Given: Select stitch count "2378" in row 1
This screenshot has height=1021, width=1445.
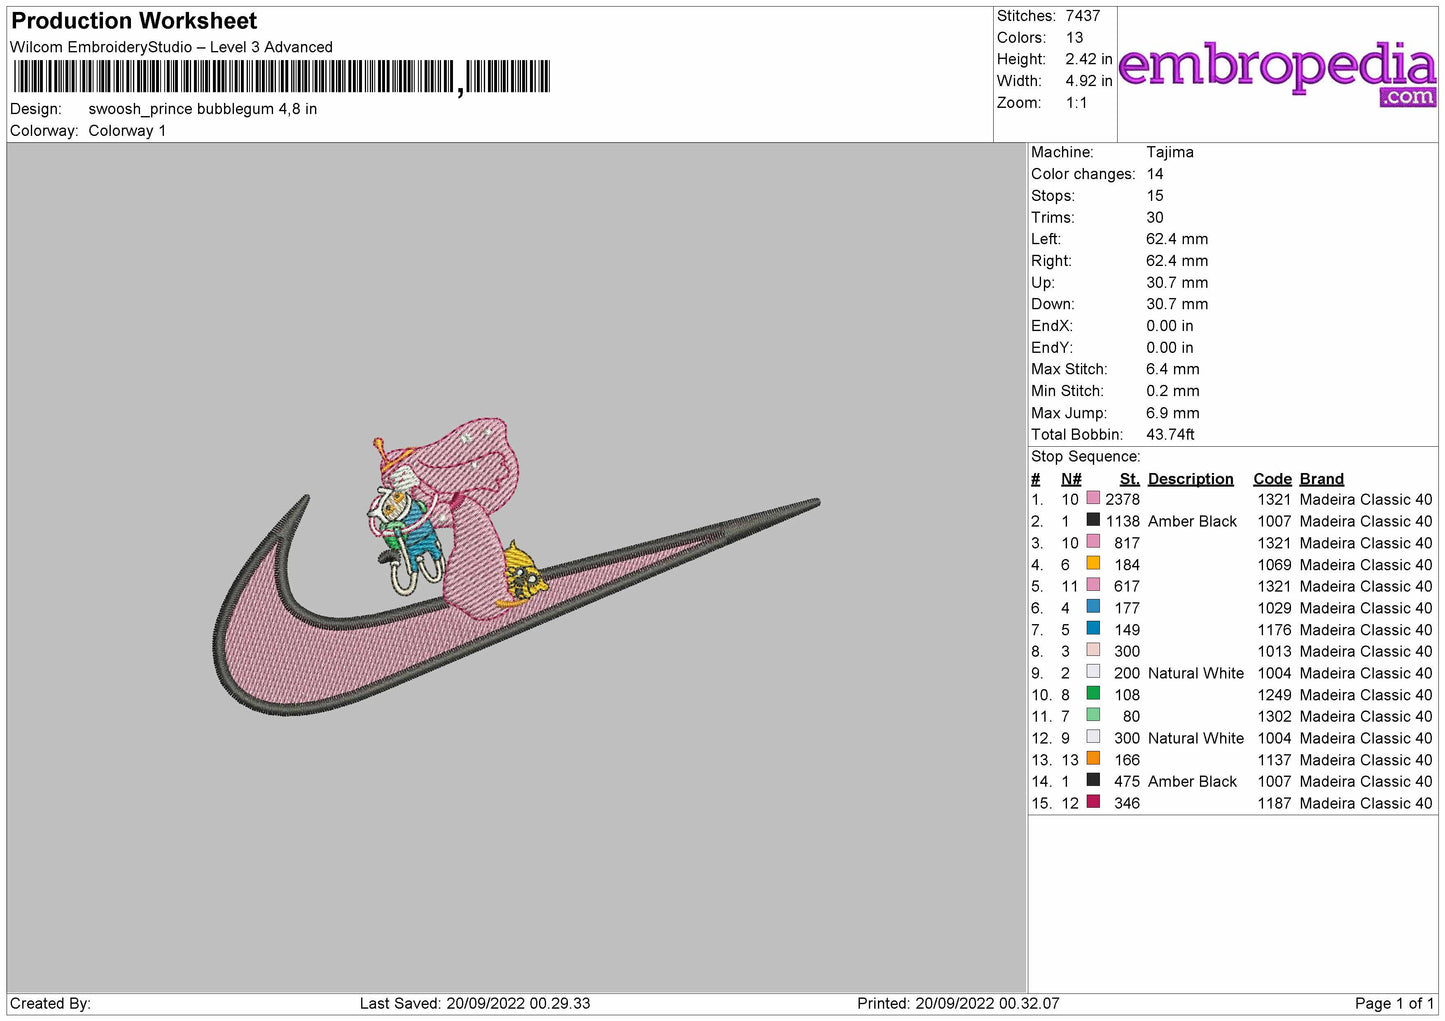Looking at the screenshot, I should [1122, 500].
